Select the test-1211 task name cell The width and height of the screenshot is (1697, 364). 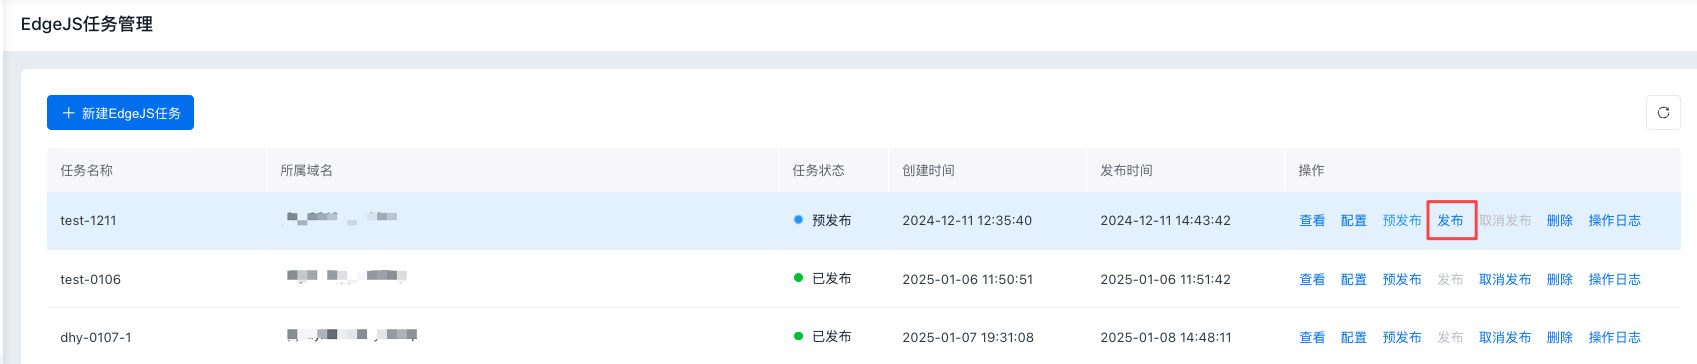[157, 221]
